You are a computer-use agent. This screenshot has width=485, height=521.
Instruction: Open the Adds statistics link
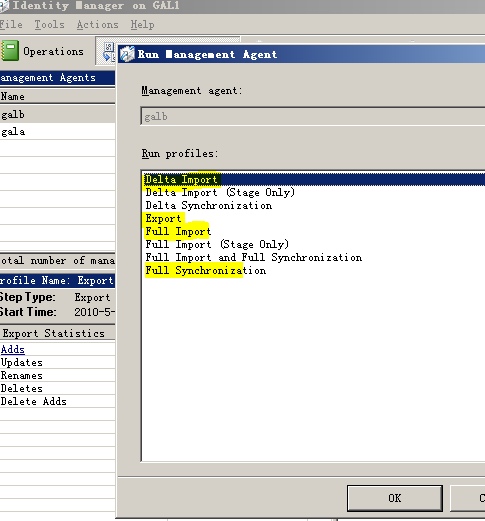(x=13, y=349)
